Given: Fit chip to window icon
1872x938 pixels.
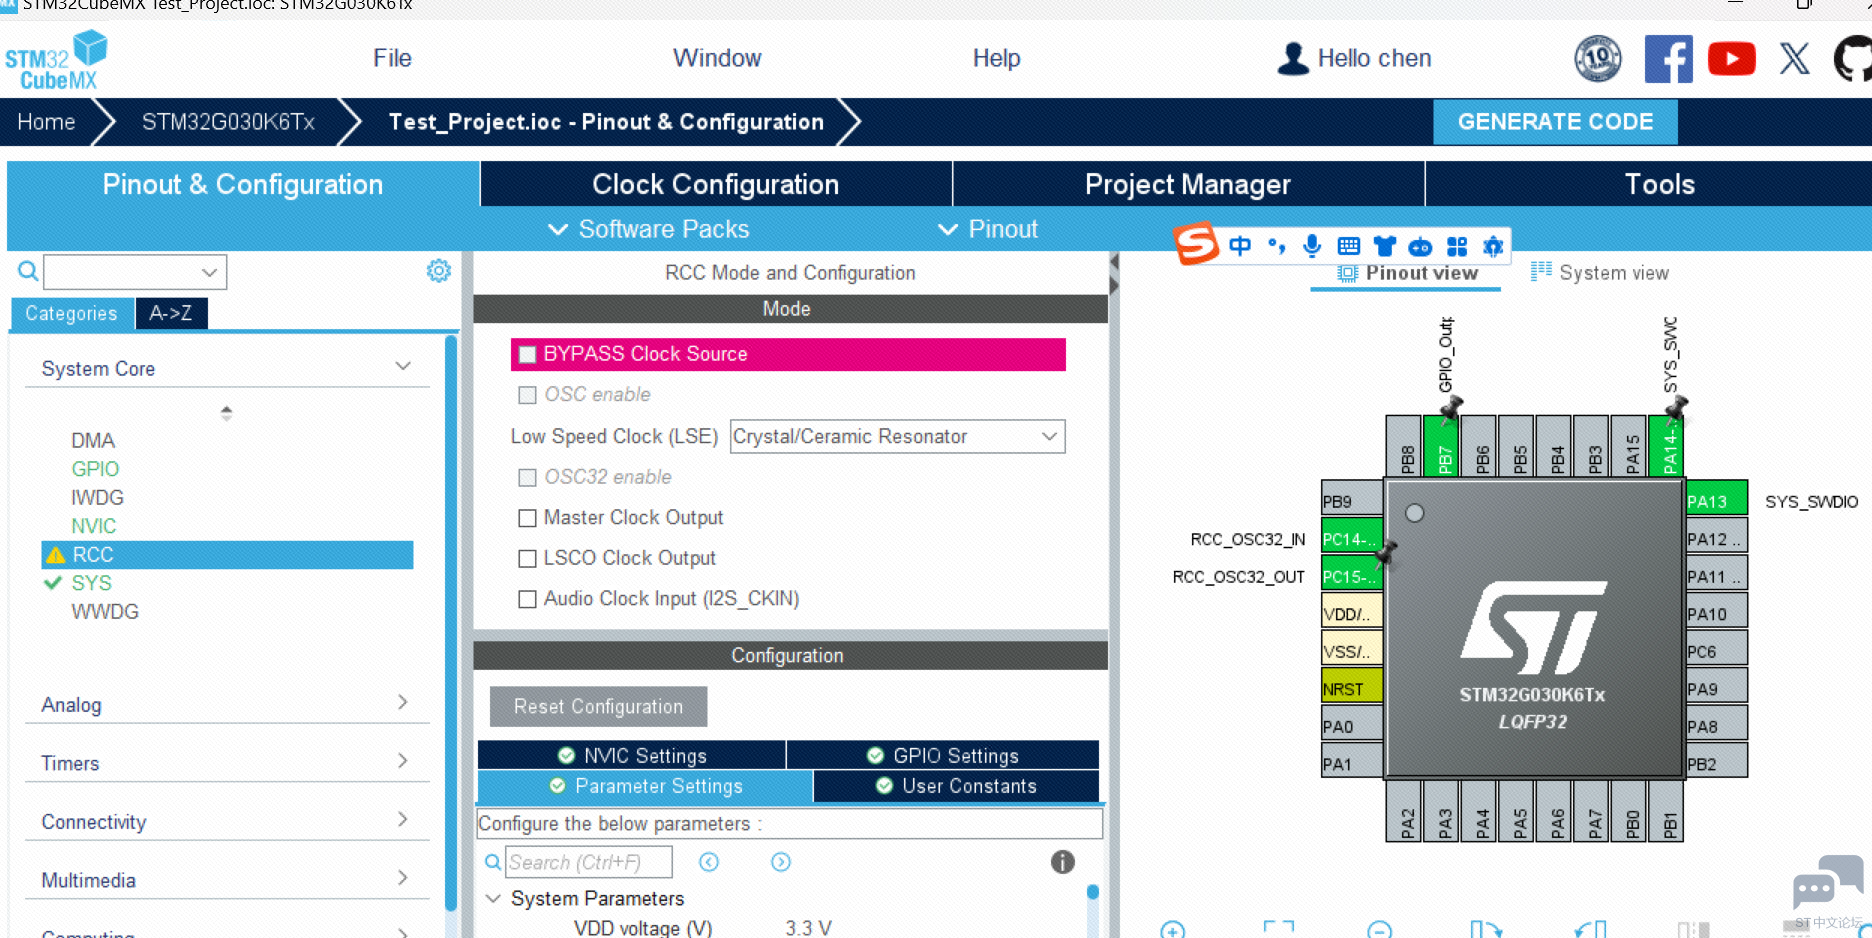Looking at the screenshot, I should 1279,929.
